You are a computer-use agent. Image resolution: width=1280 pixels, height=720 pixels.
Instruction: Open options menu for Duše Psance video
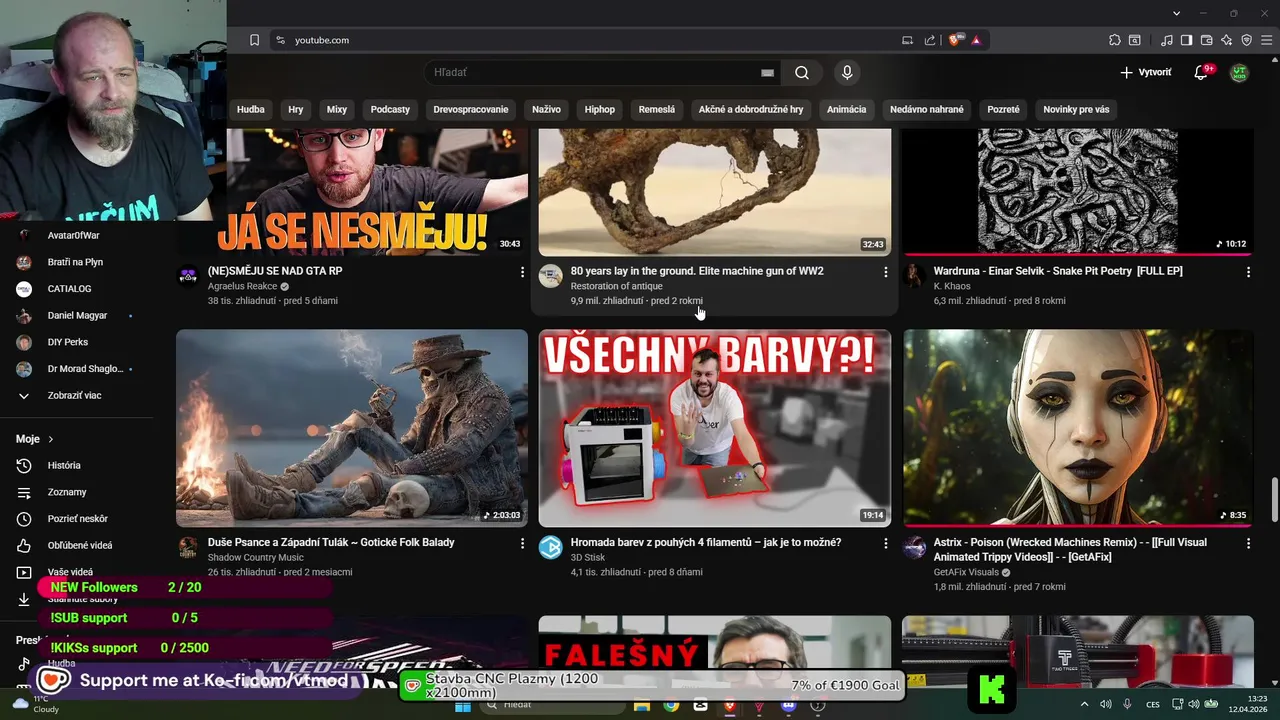coord(522,543)
